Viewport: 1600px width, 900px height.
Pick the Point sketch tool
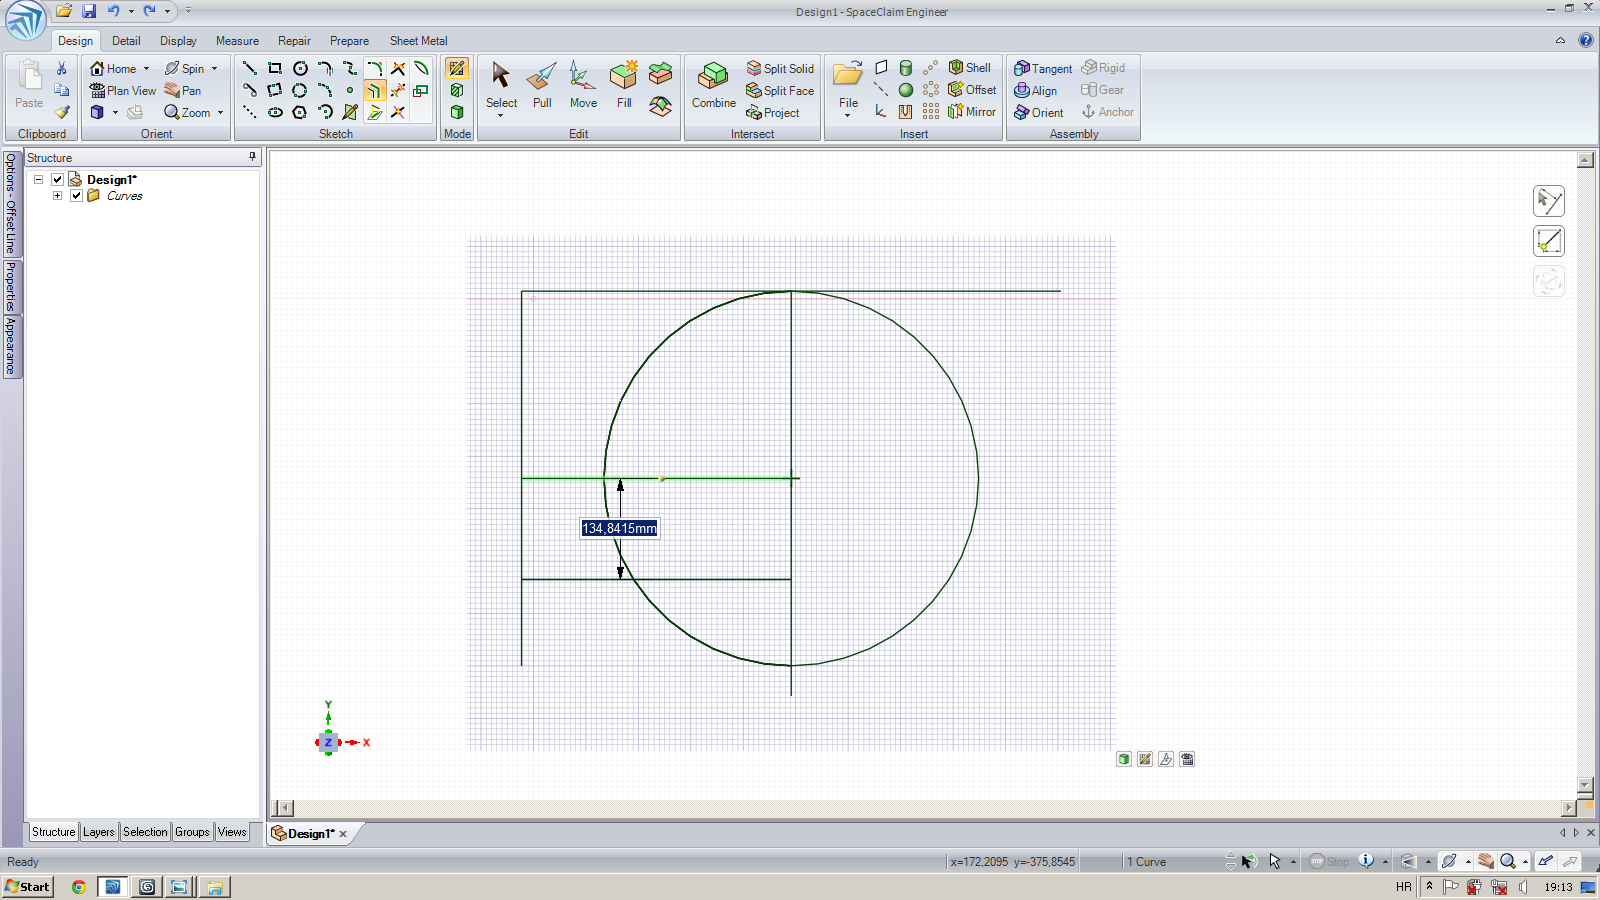tap(349, 90)
